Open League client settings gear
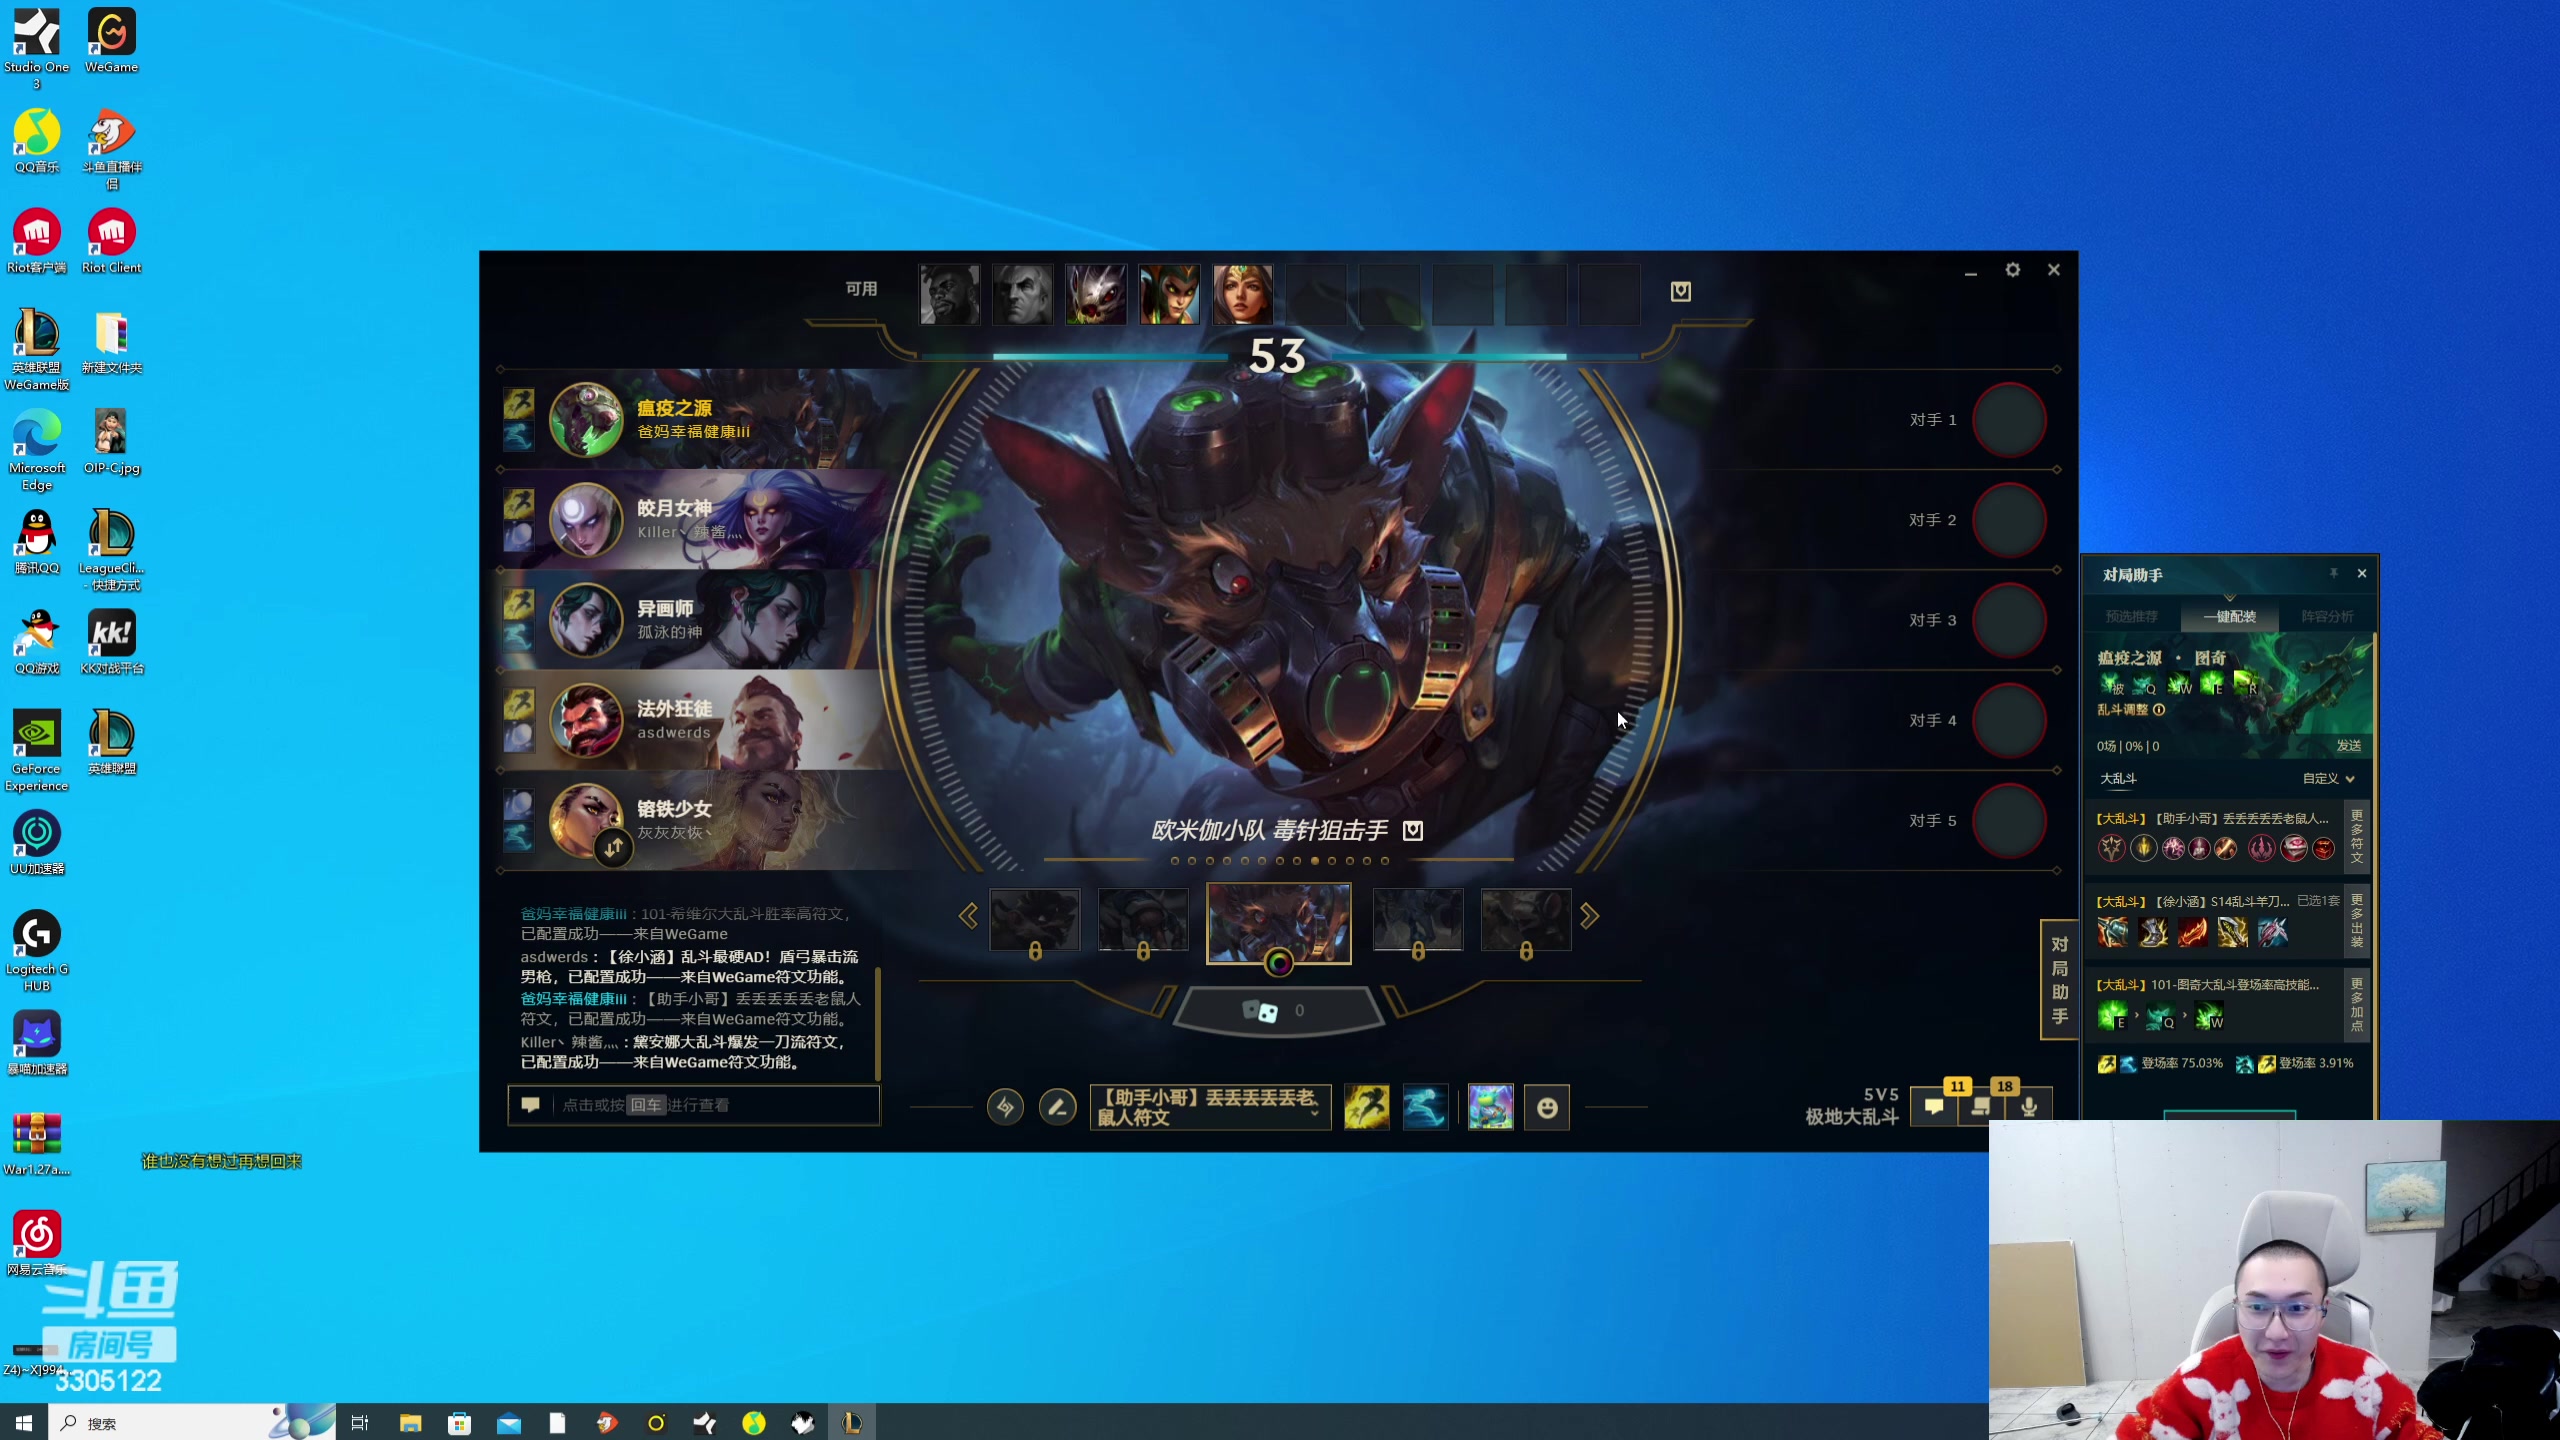 pyautogui.click(x=2013, y=270)
